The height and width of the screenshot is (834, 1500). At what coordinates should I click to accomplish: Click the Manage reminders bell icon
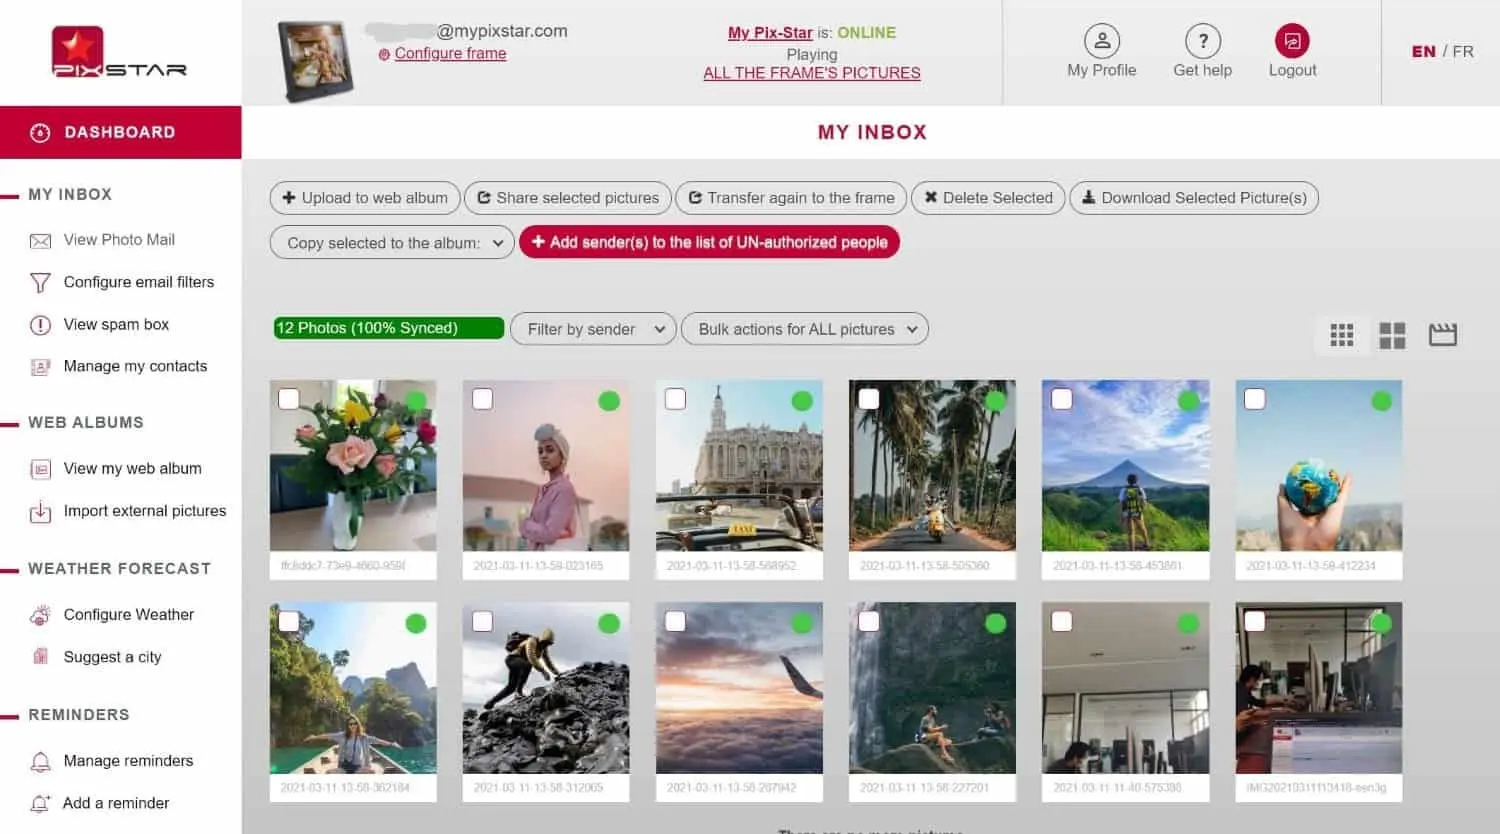click(x=40, y=762)
